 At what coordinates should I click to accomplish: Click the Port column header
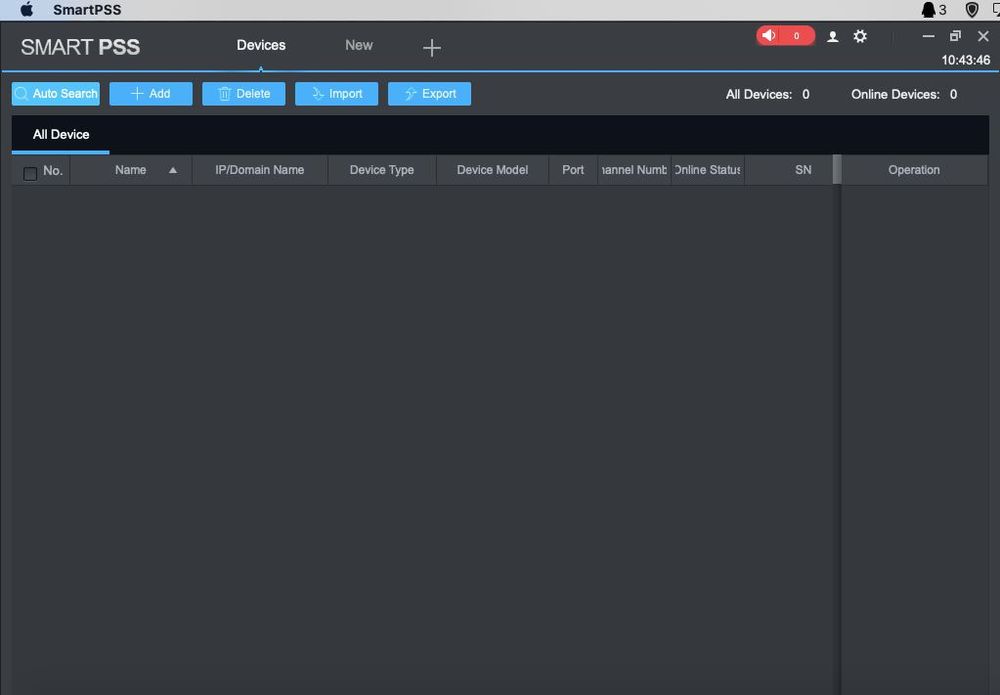(573, 170)
